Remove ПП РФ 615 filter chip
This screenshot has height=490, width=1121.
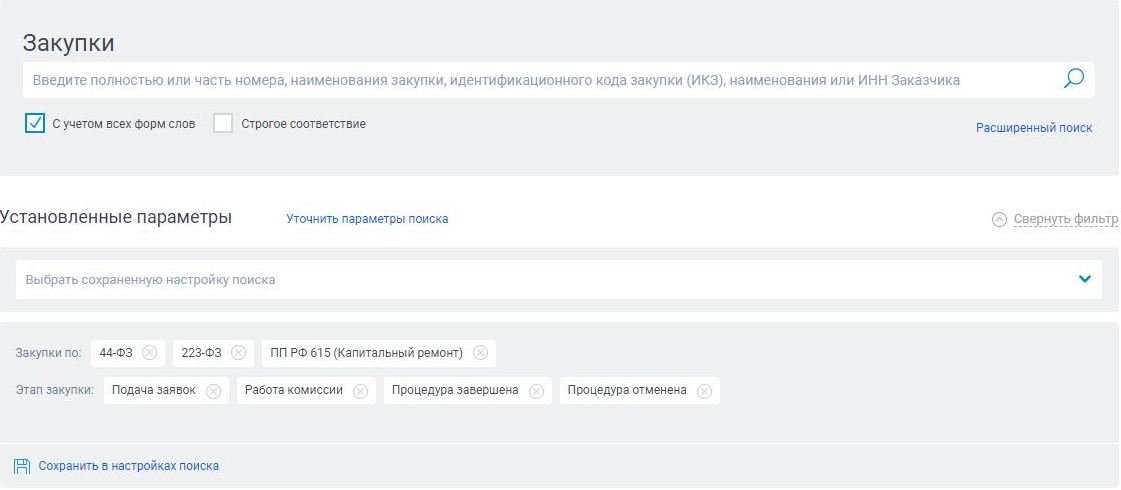tap(480, 353)
